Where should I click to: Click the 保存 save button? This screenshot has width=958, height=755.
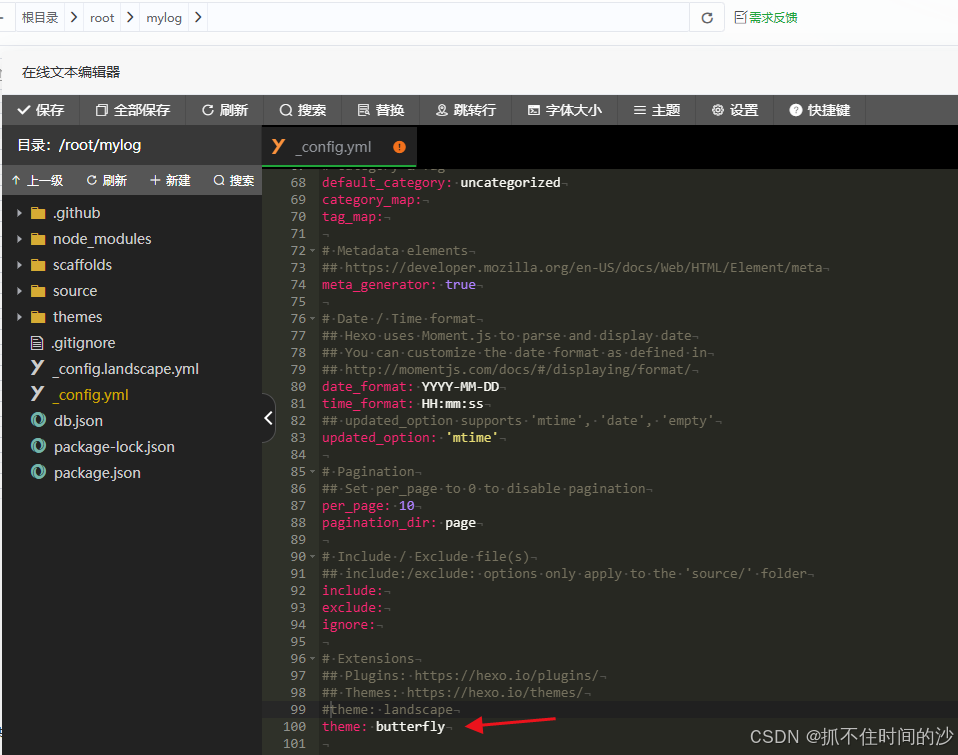[41, 110]
